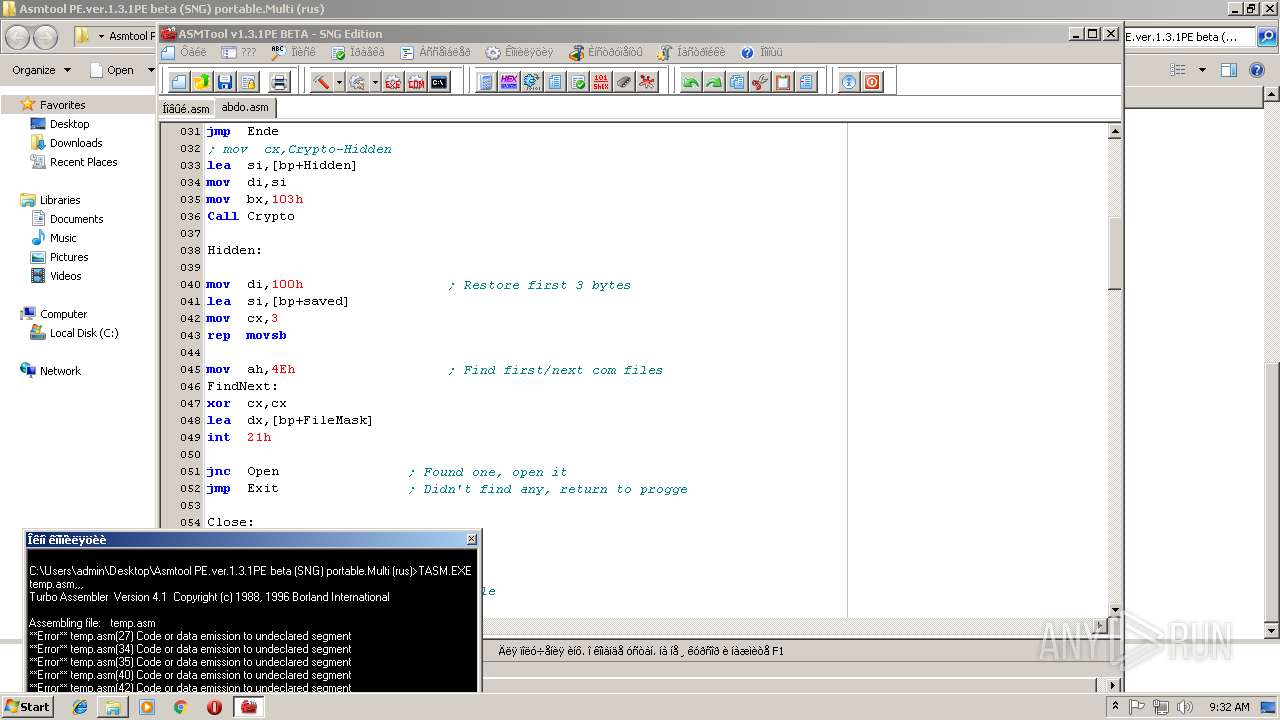Click code line 'Call Crypto'

[x=251, y=216]
